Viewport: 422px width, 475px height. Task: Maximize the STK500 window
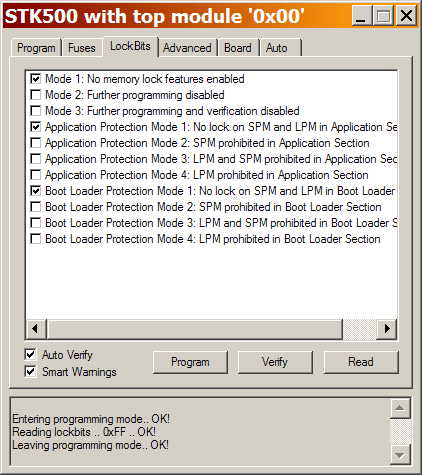pyautogui.click(x=384, y=16)
